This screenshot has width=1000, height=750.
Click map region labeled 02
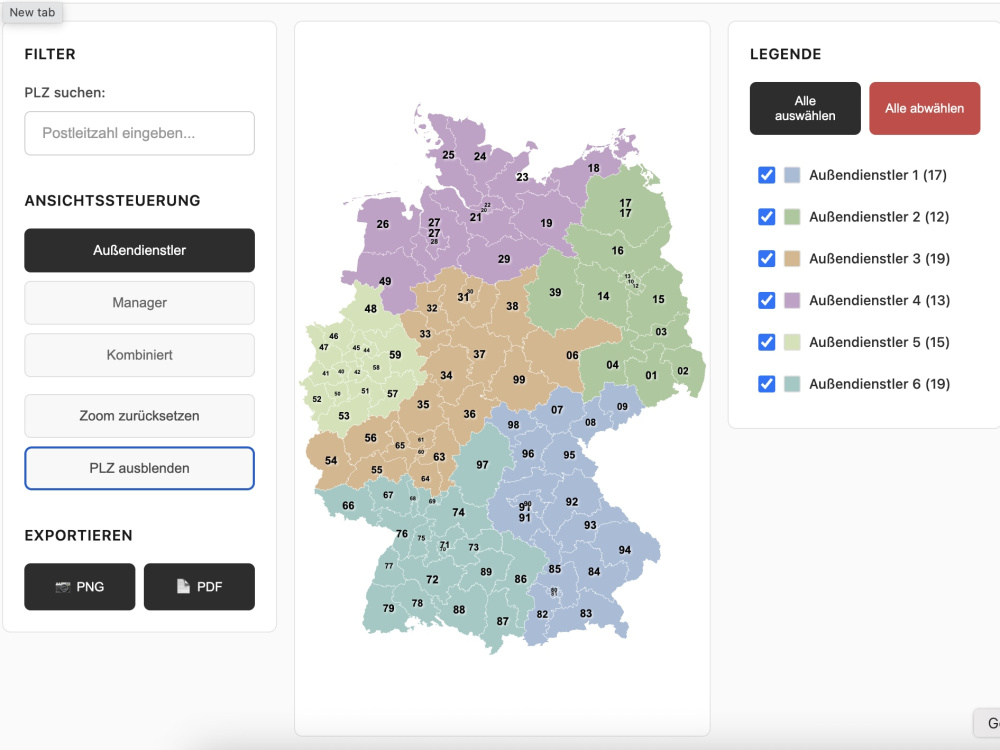[683, 371]
